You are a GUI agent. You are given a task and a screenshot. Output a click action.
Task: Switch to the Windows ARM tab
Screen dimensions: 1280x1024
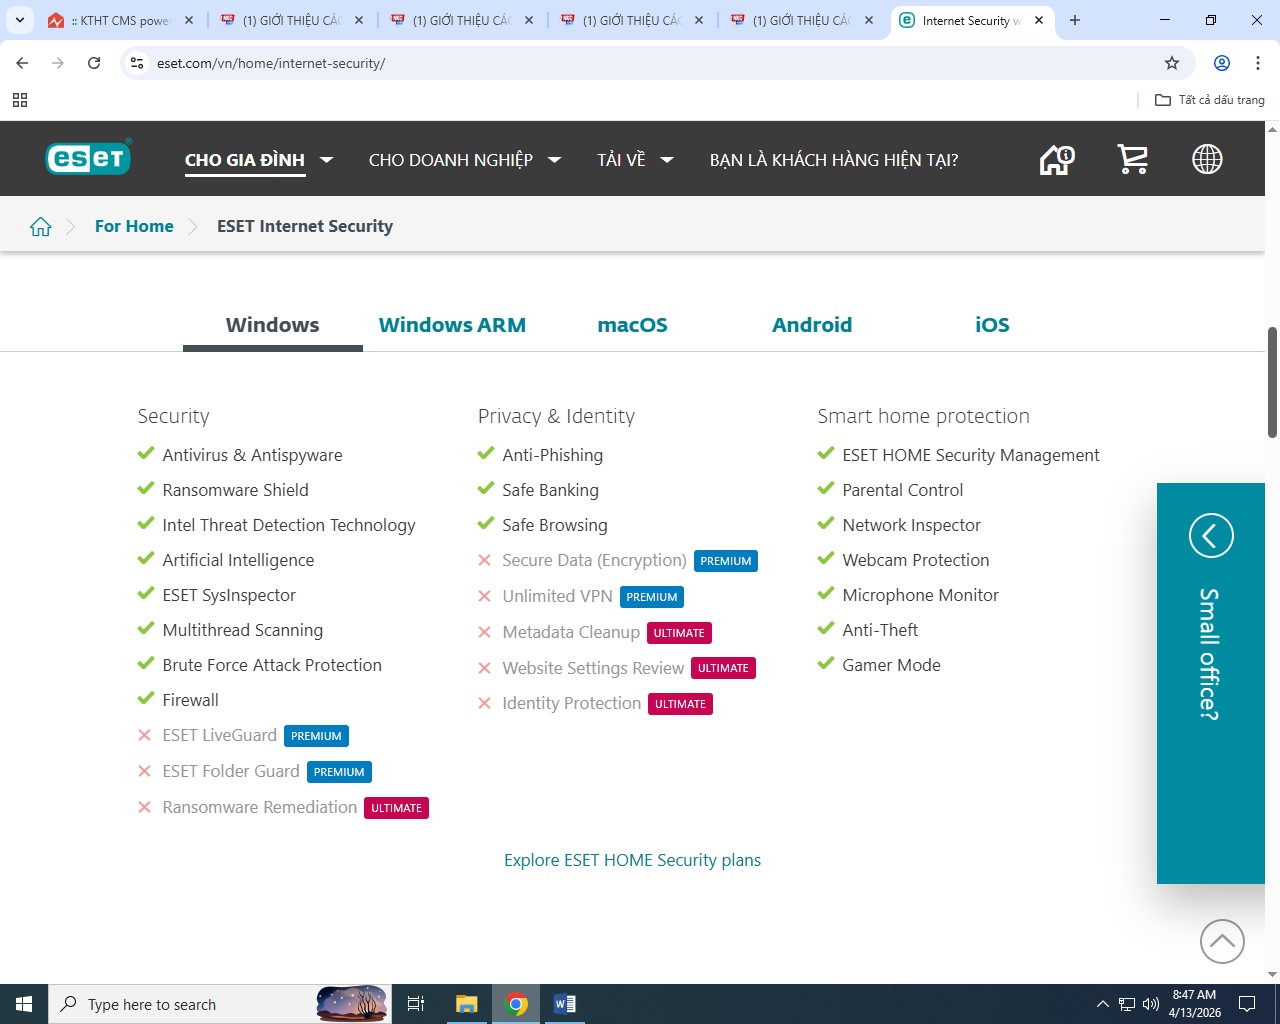pos(452,325)
